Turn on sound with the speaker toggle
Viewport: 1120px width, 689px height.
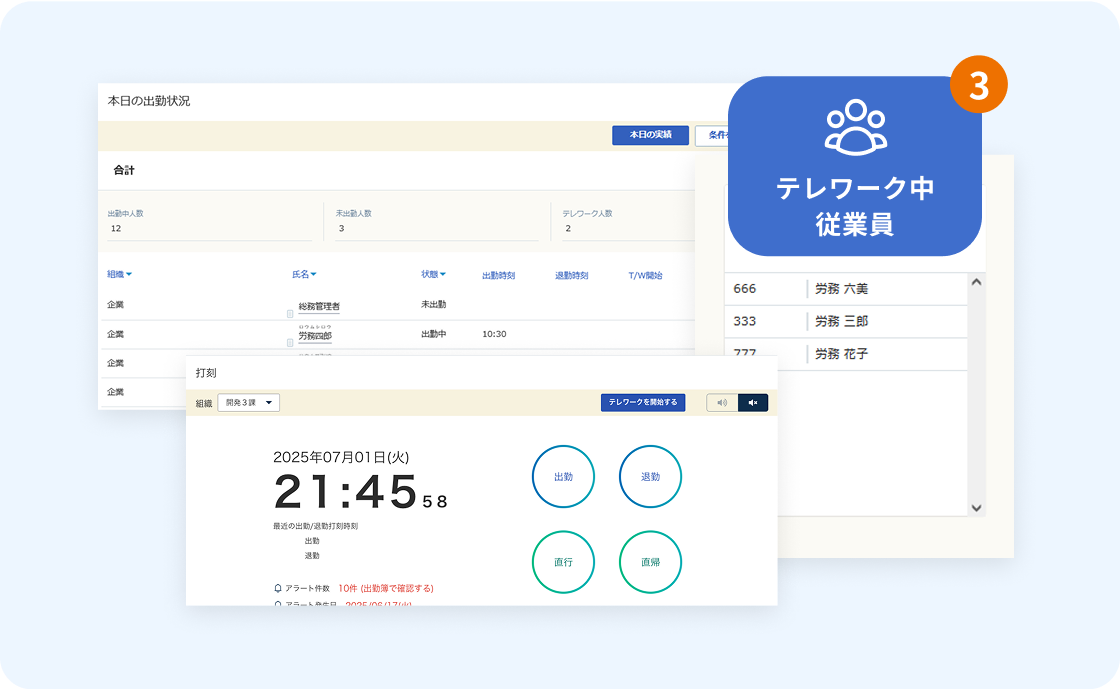[722, 403]
